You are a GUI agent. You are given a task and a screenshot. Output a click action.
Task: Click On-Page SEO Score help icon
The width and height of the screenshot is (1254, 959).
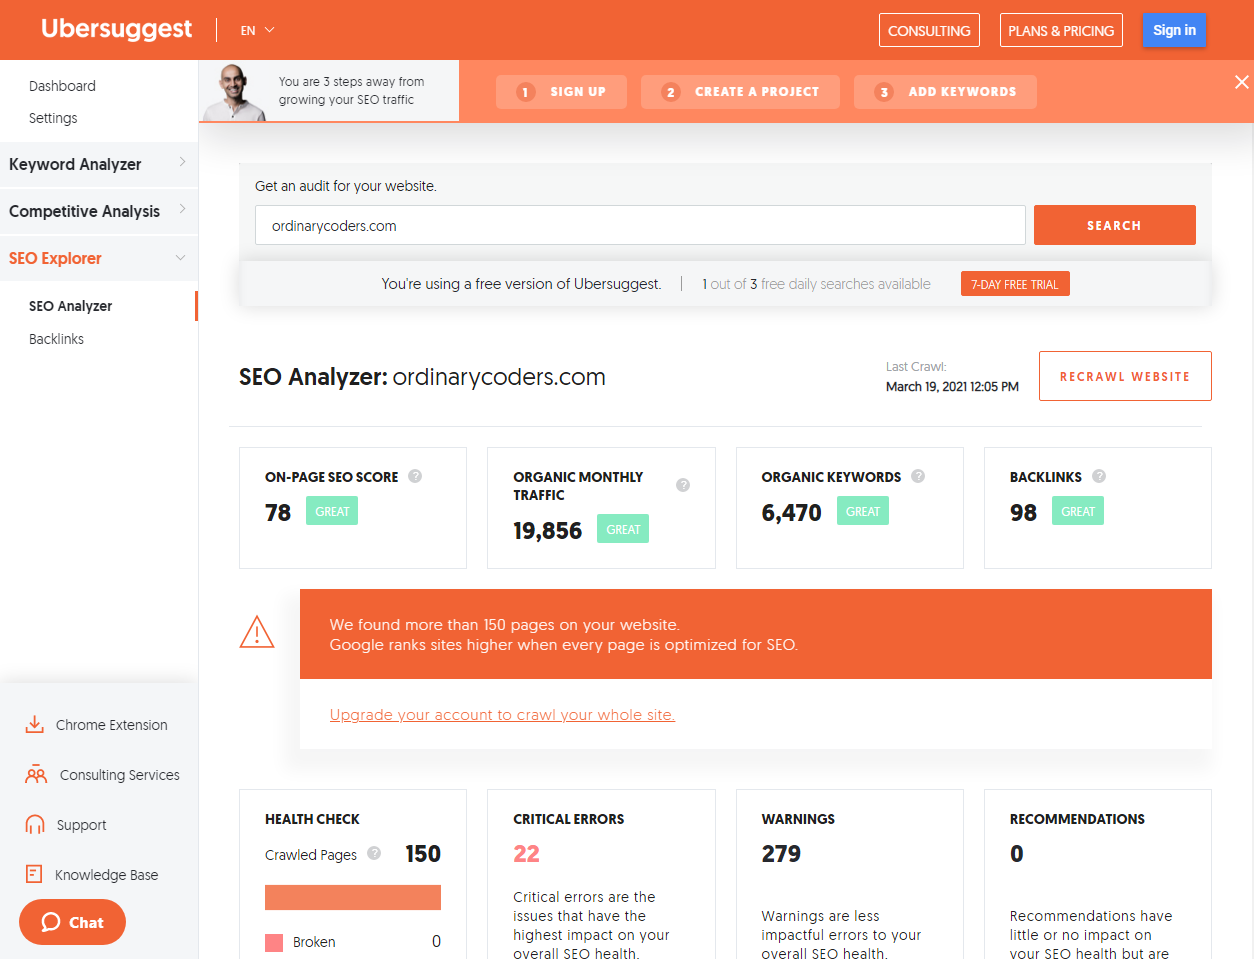[415, 476]
